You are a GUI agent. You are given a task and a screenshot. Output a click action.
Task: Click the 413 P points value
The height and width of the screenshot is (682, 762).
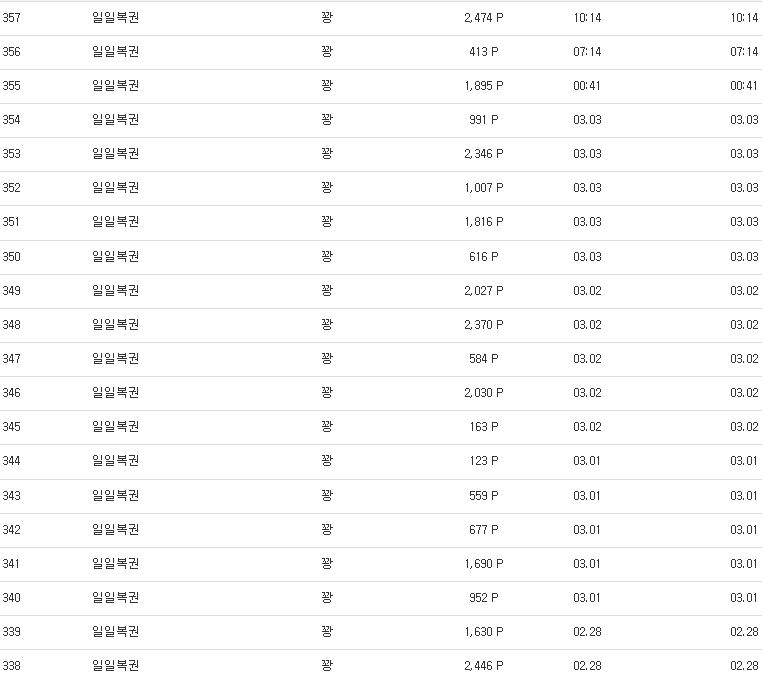[484, 52]
